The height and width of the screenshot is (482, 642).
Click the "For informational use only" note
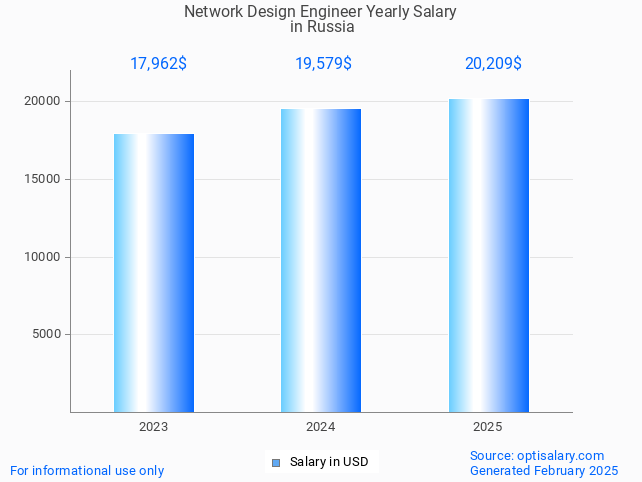87,471
